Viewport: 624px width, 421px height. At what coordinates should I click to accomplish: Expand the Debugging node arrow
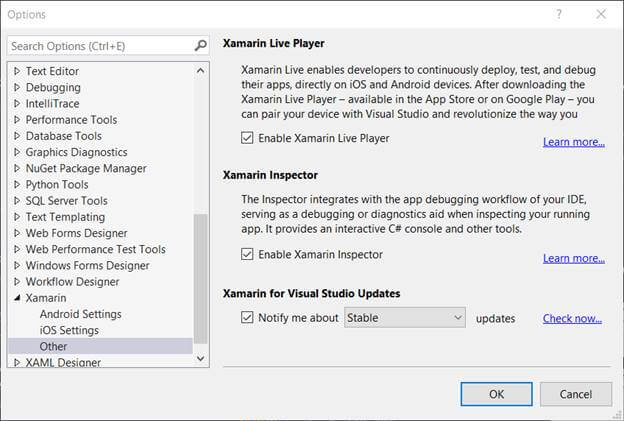[x=17, y=87]
